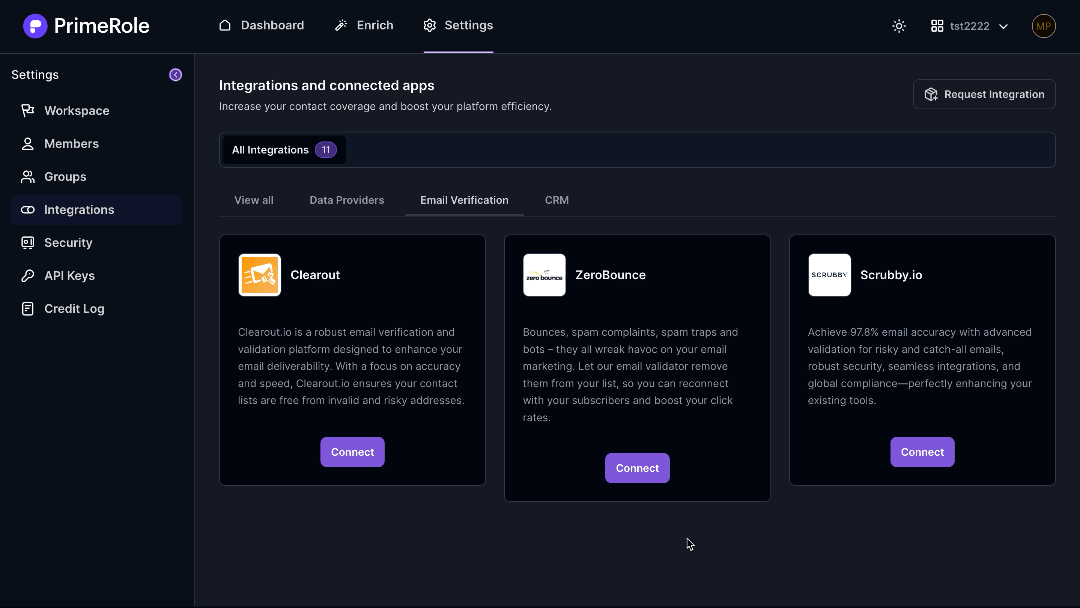1080x608 pixels.
Task: Click the Enrich magic wand icon
Action: [x=341, y=25]
